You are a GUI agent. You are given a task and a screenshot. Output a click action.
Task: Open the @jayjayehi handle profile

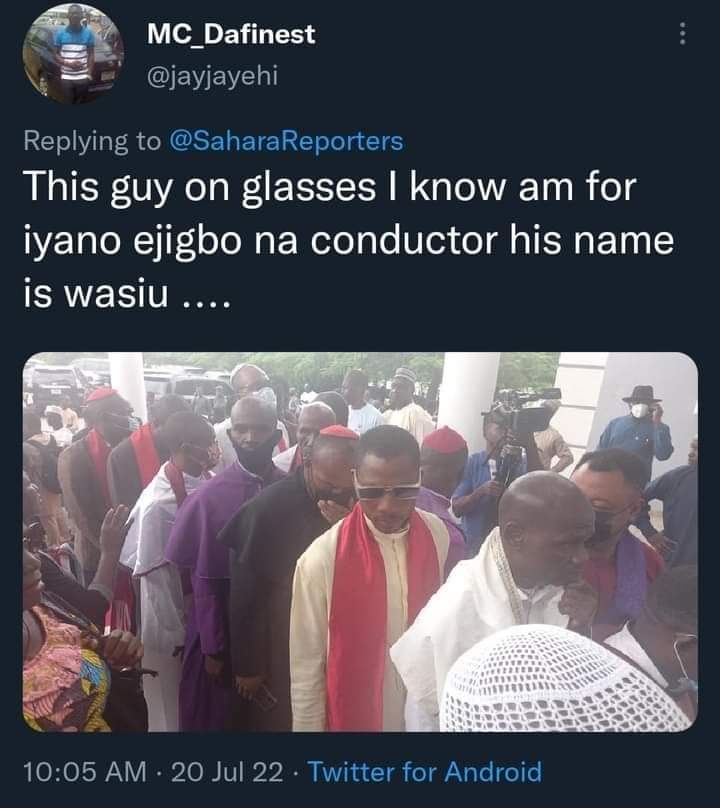tap(212, 76)
